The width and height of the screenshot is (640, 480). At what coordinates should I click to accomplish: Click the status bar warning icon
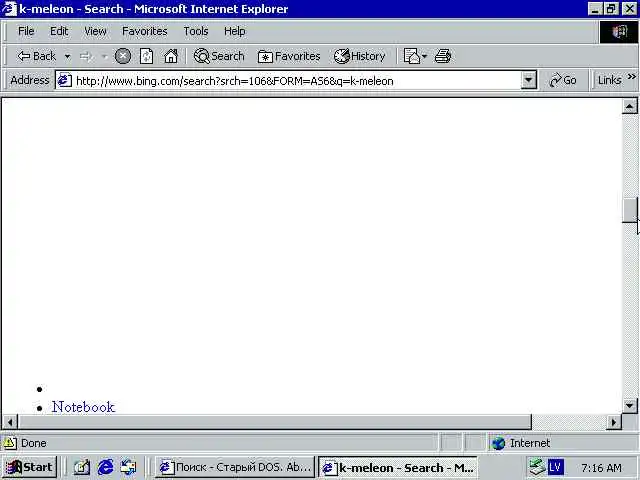(10, 443)
